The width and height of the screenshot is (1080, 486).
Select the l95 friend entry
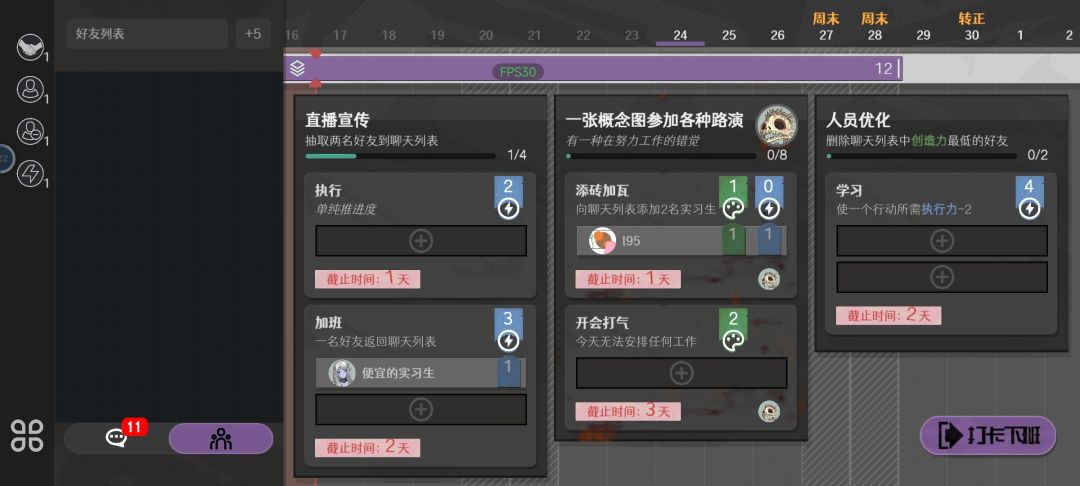(681, 240)
